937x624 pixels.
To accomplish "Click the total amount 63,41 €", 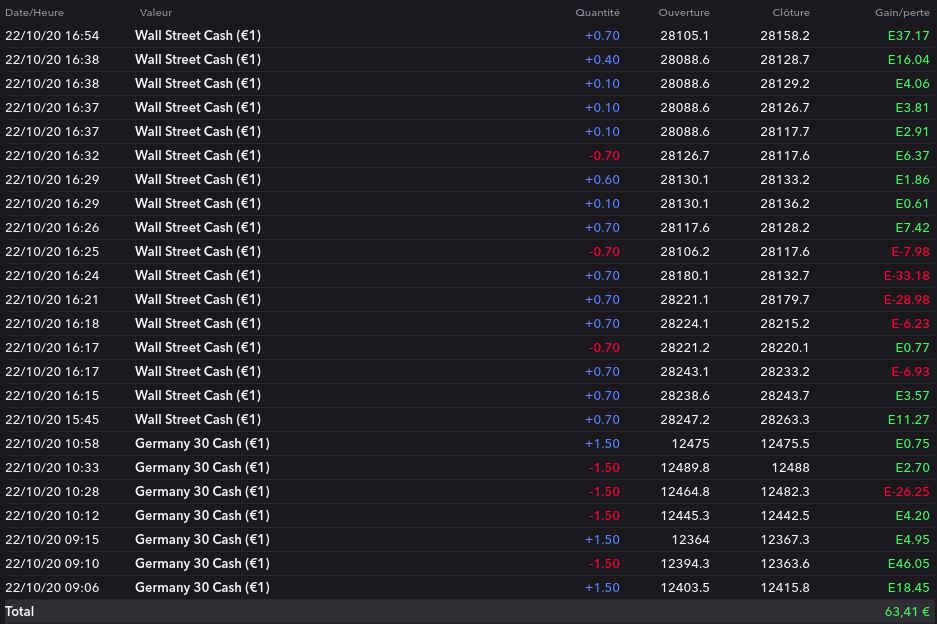I will click(907, 612).
